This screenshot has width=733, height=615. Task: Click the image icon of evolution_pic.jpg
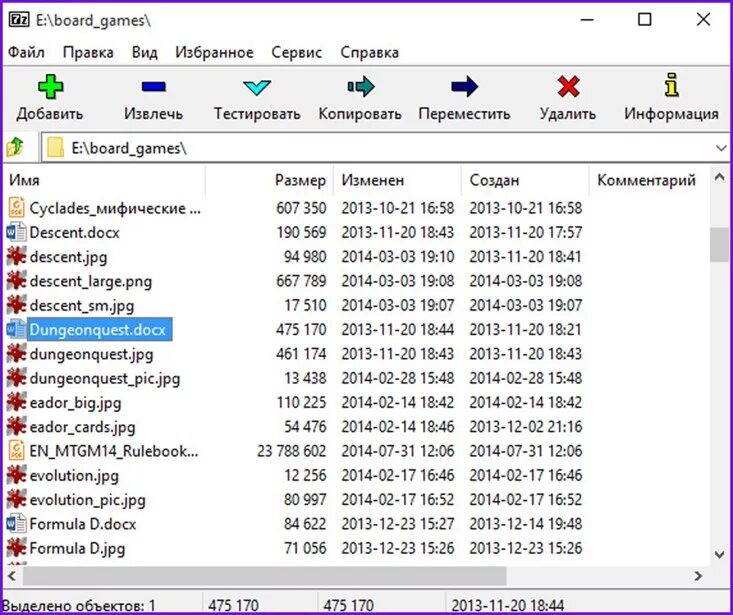pos(16,500)
